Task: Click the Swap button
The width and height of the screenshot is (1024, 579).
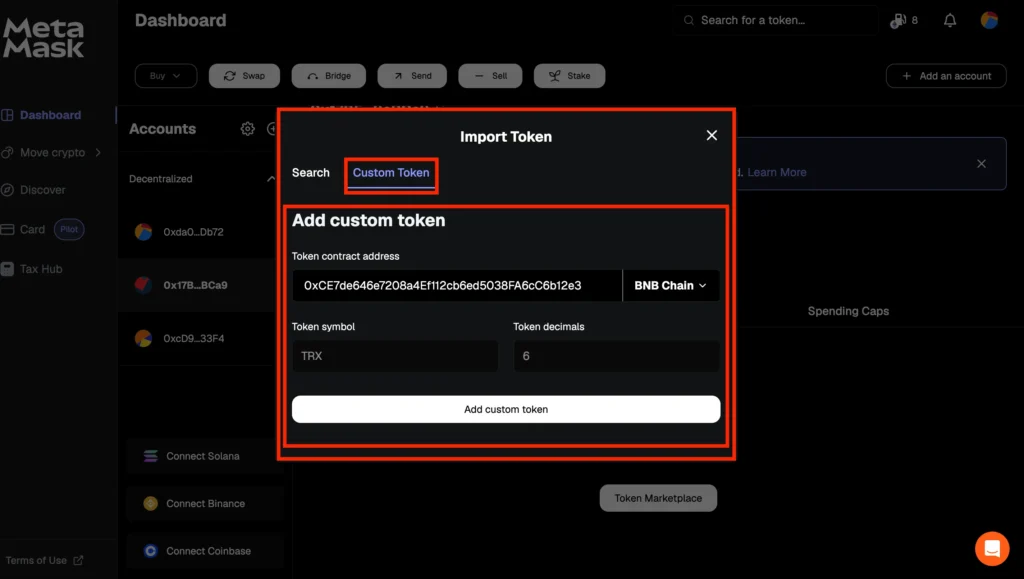Action: coord(244,76)
